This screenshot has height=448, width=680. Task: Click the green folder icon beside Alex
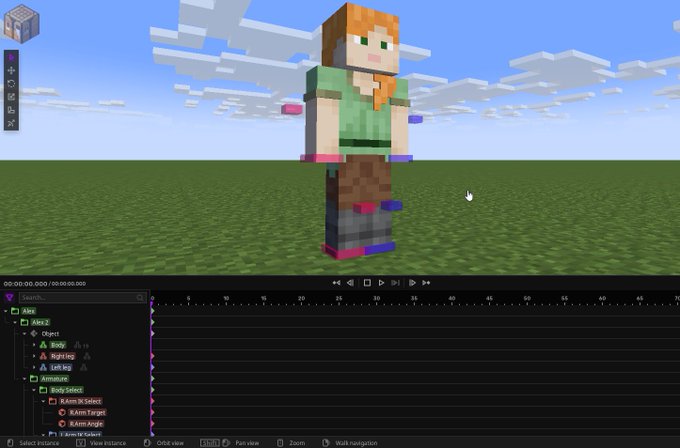[x=15, y=311]
